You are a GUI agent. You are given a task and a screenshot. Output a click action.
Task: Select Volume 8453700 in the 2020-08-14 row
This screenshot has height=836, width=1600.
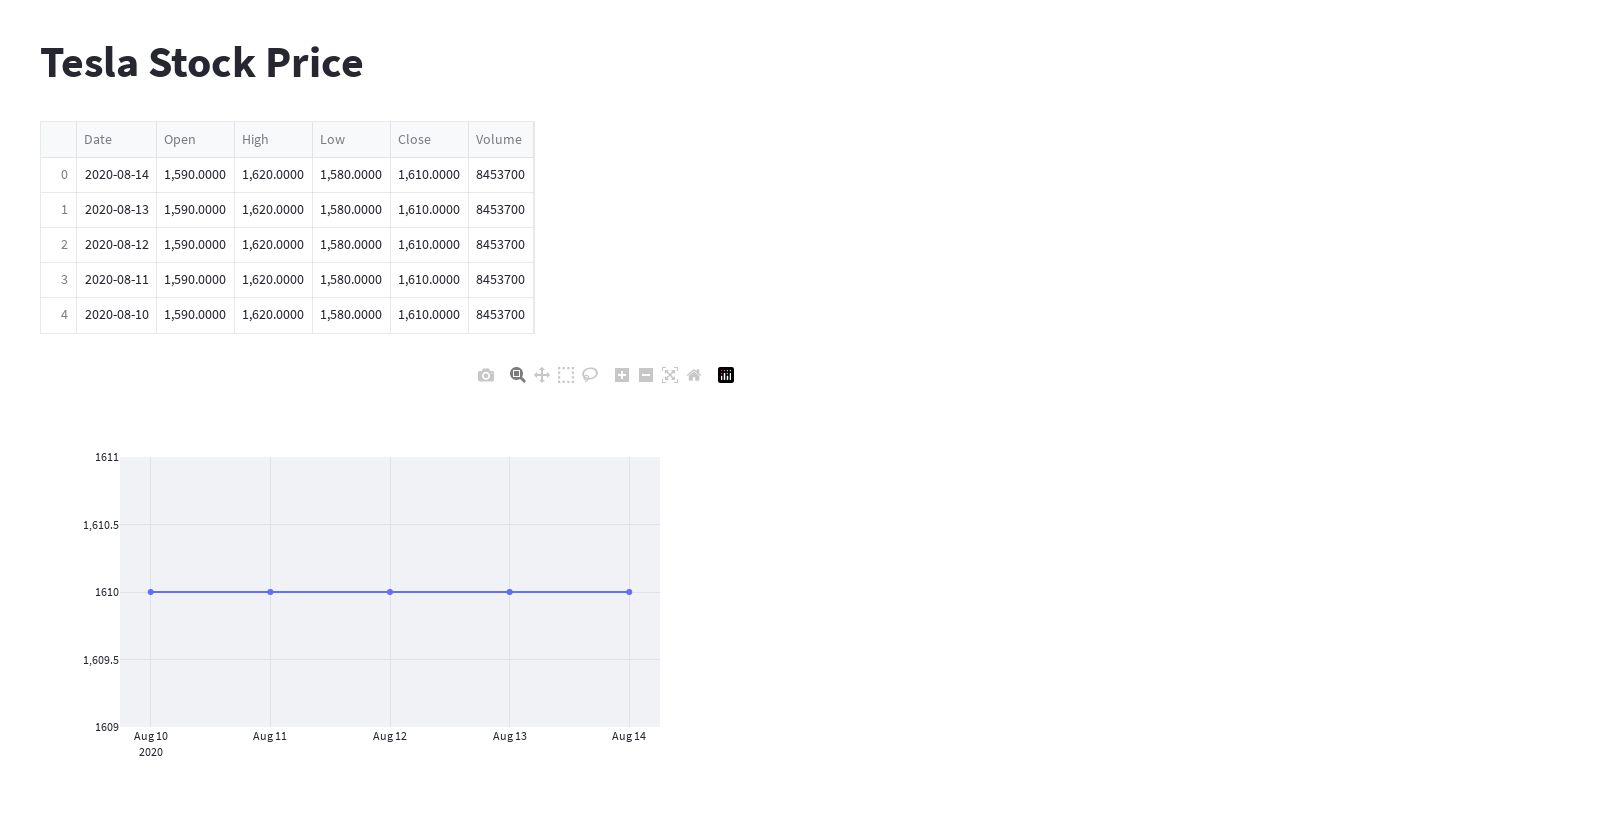[501, 175]
